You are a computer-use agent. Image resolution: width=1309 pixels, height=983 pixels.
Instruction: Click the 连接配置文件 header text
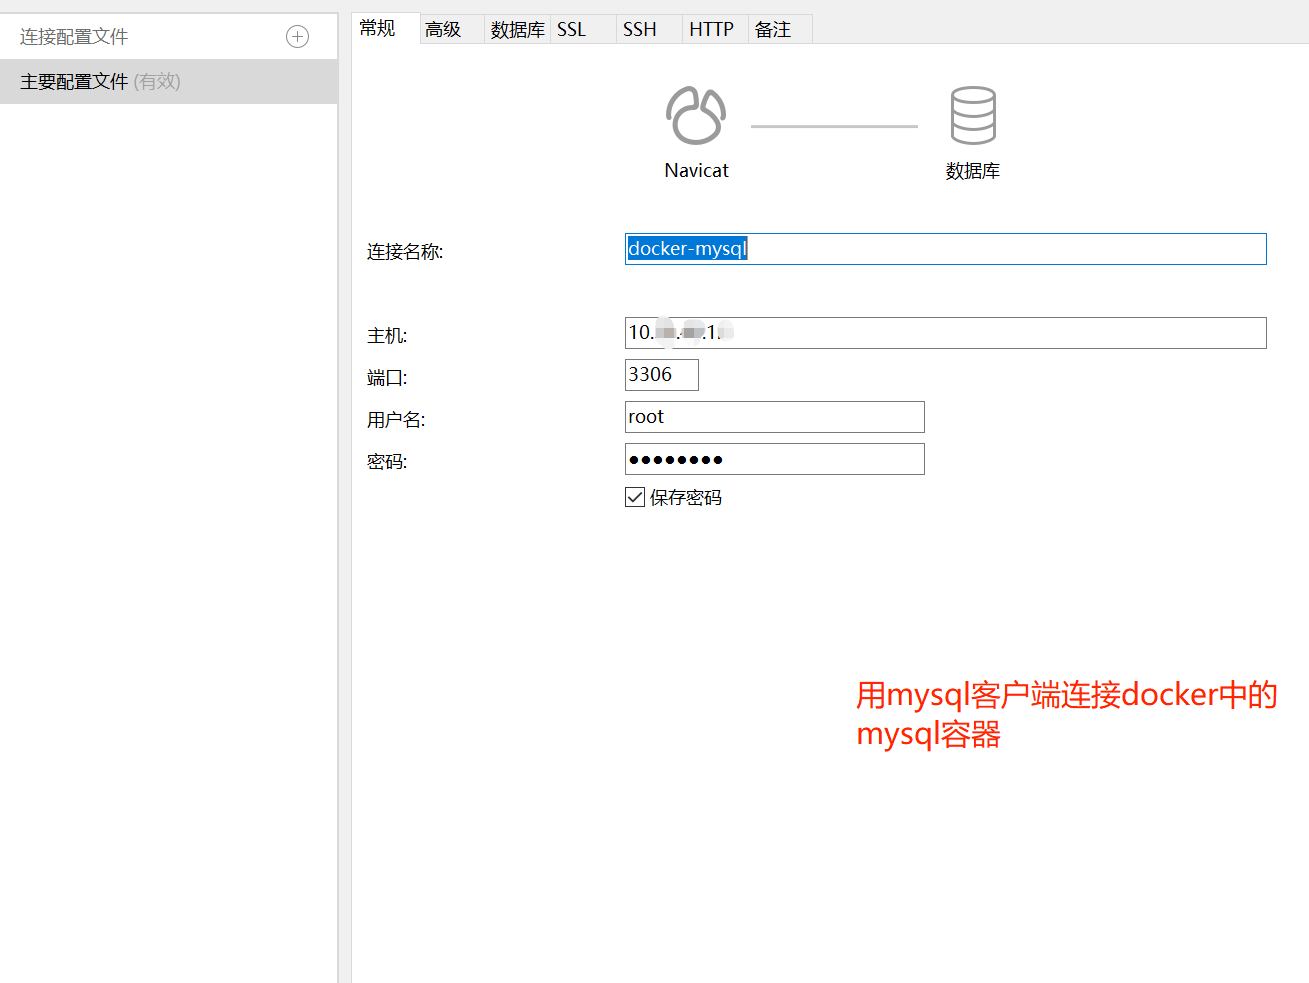coord(74,37)
